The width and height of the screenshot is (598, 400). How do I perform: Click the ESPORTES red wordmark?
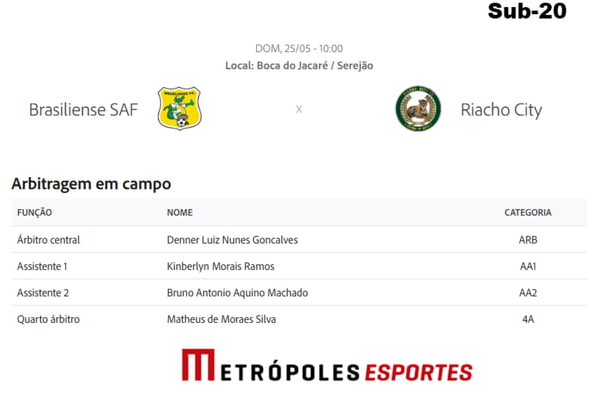click(x=418, y=373)
